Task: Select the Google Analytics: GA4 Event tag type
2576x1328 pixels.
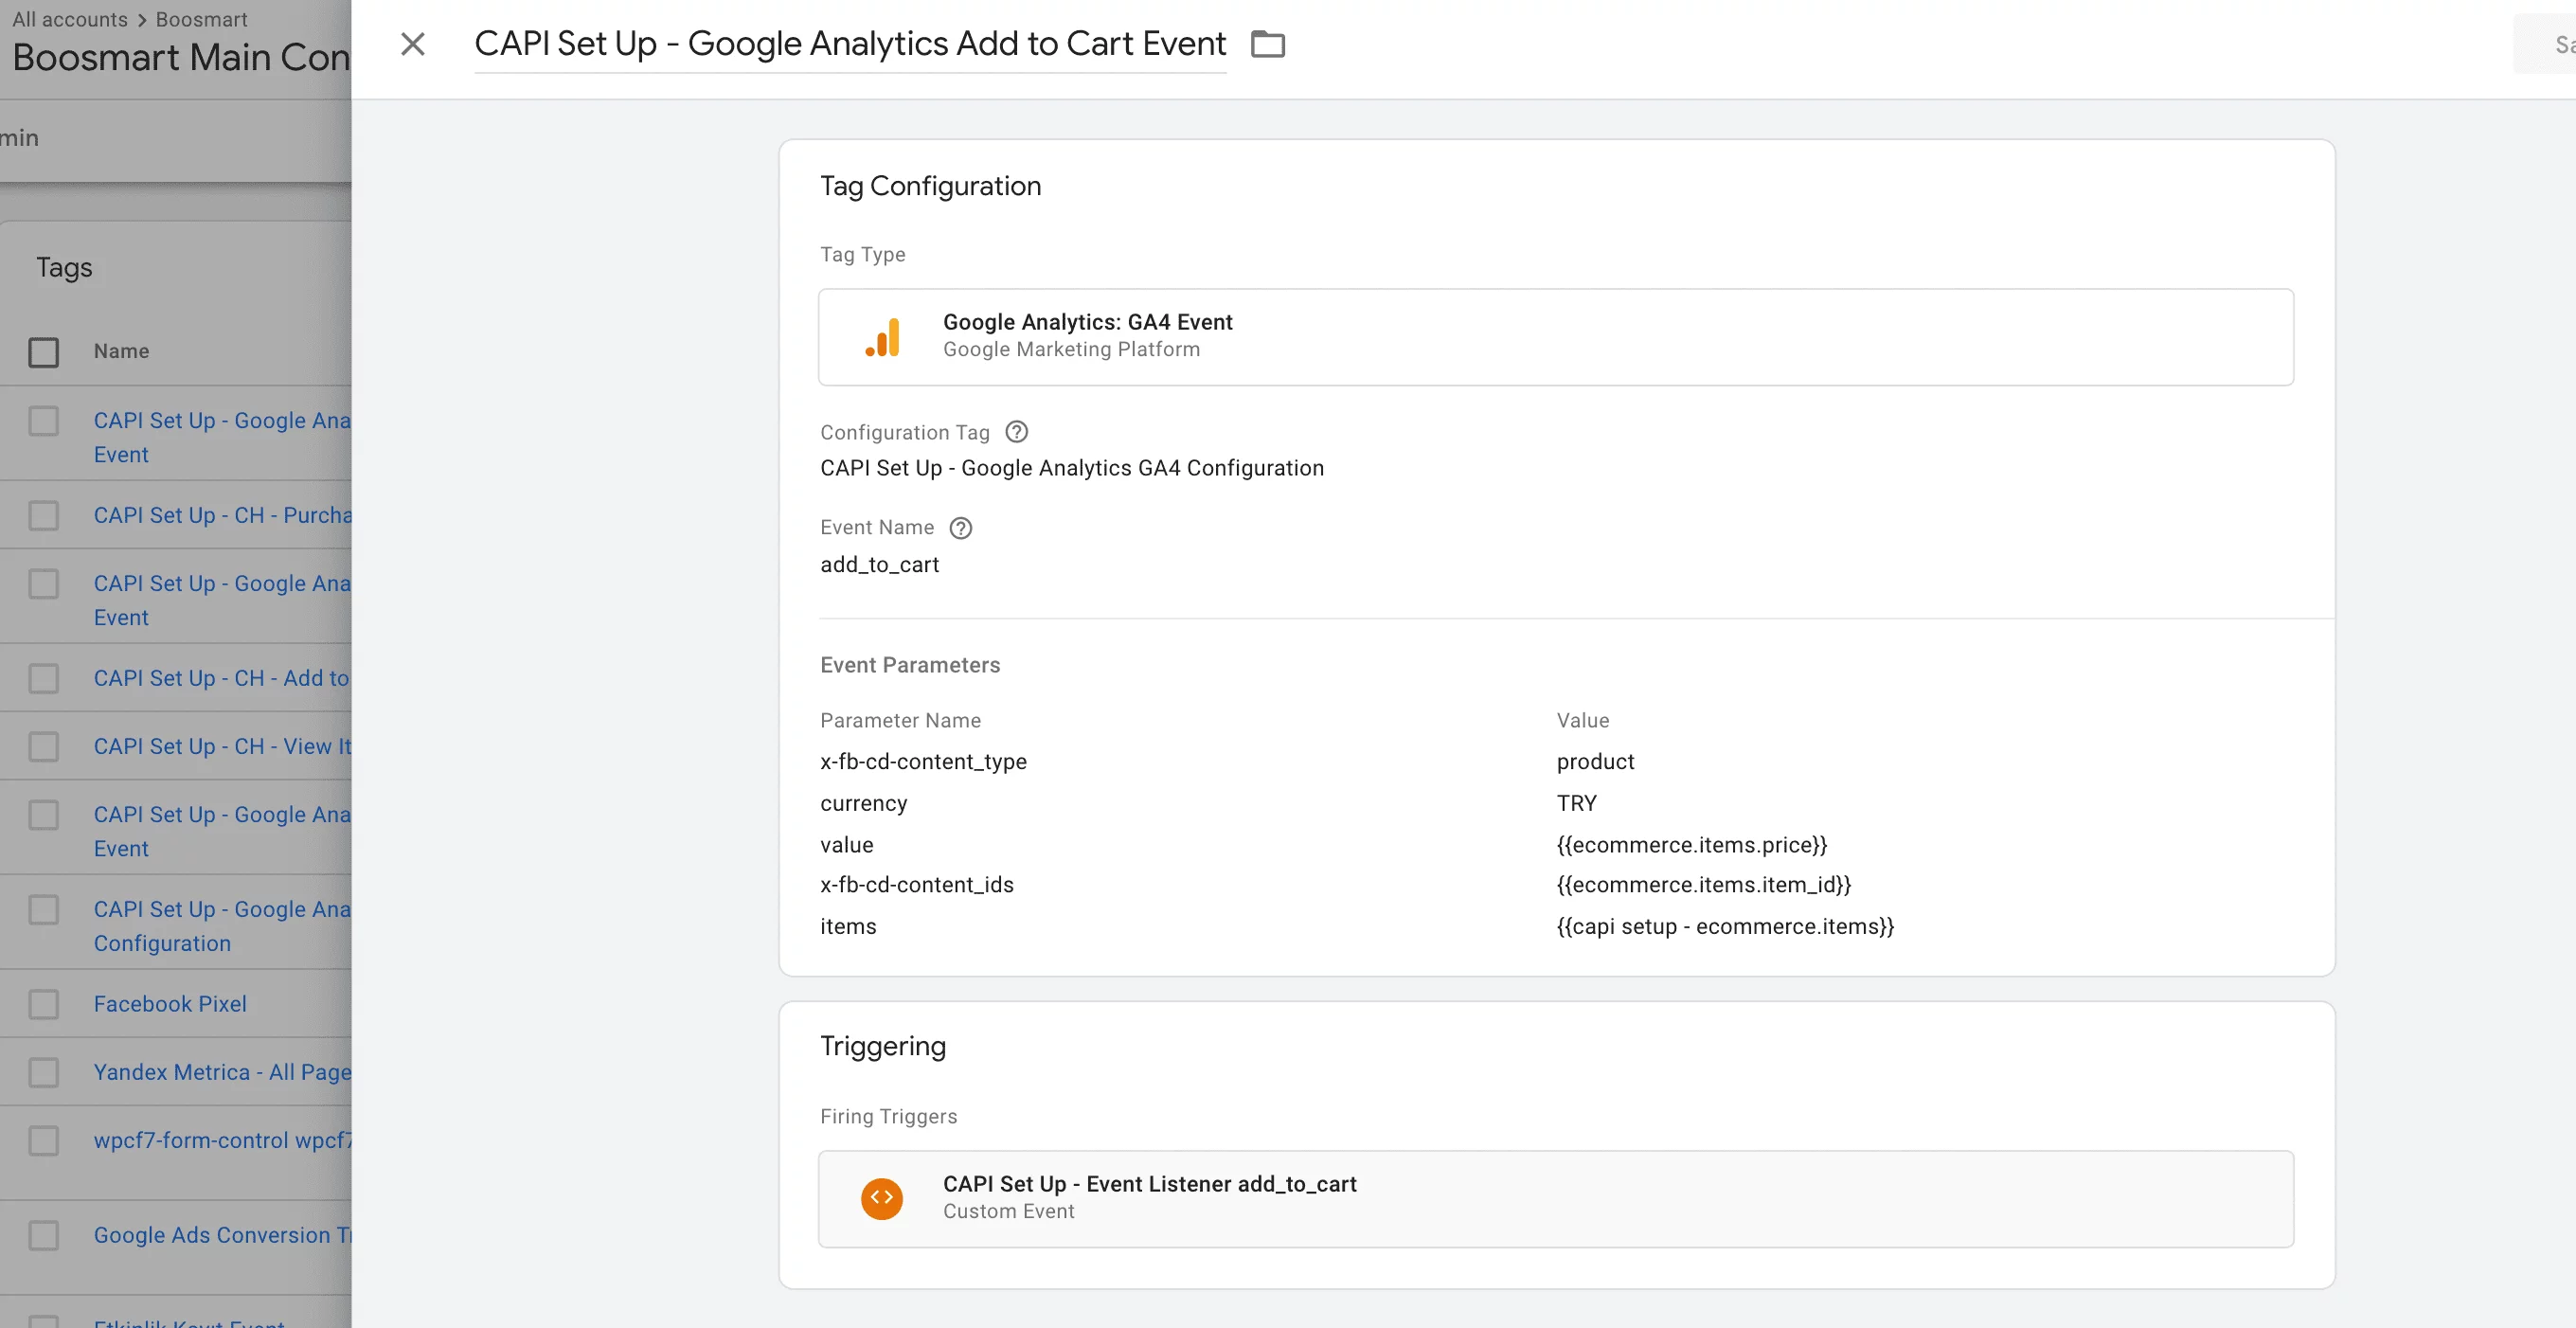Action: [x=1556, y=337]
